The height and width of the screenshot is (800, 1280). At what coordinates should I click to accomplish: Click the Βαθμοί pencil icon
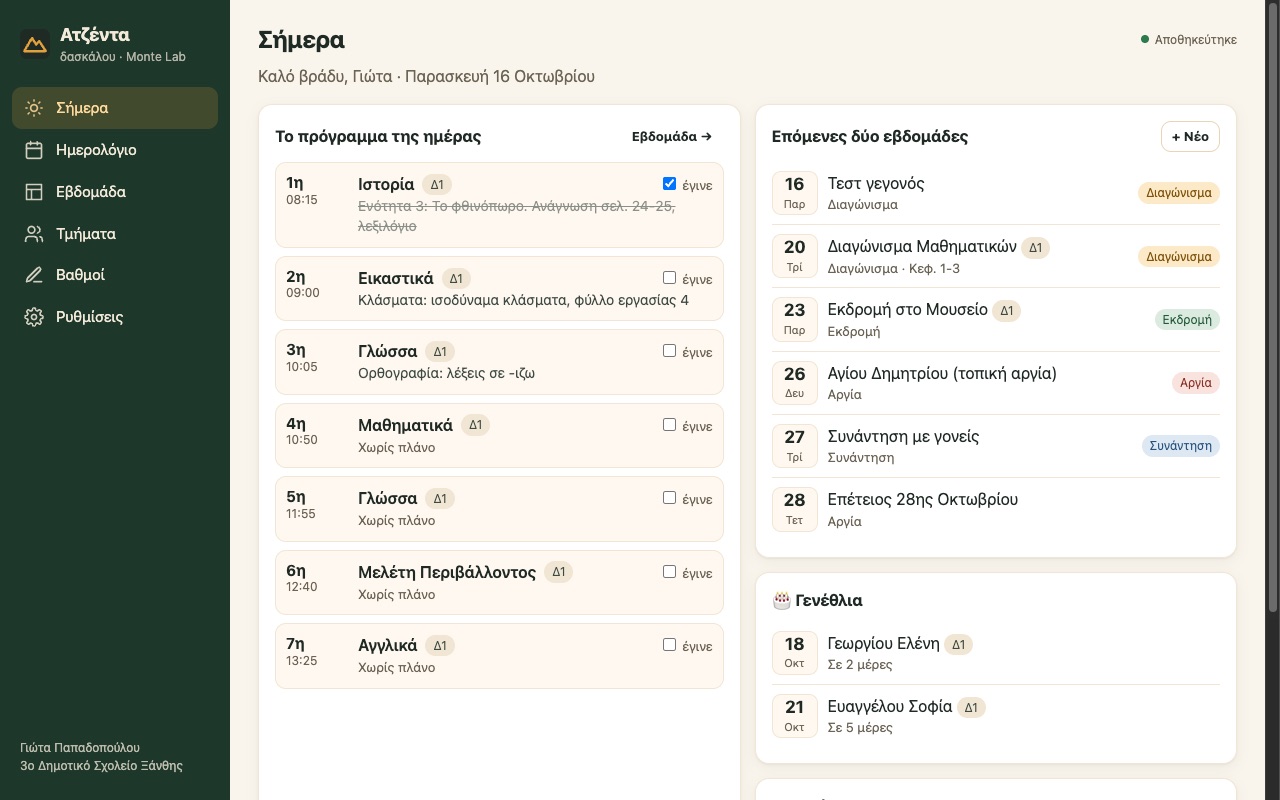[x=34, y=275]
